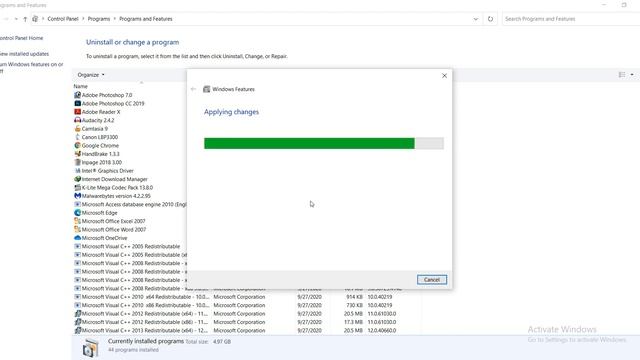
Task: Click the Search Programs and Features box
Action: point(571,19)
